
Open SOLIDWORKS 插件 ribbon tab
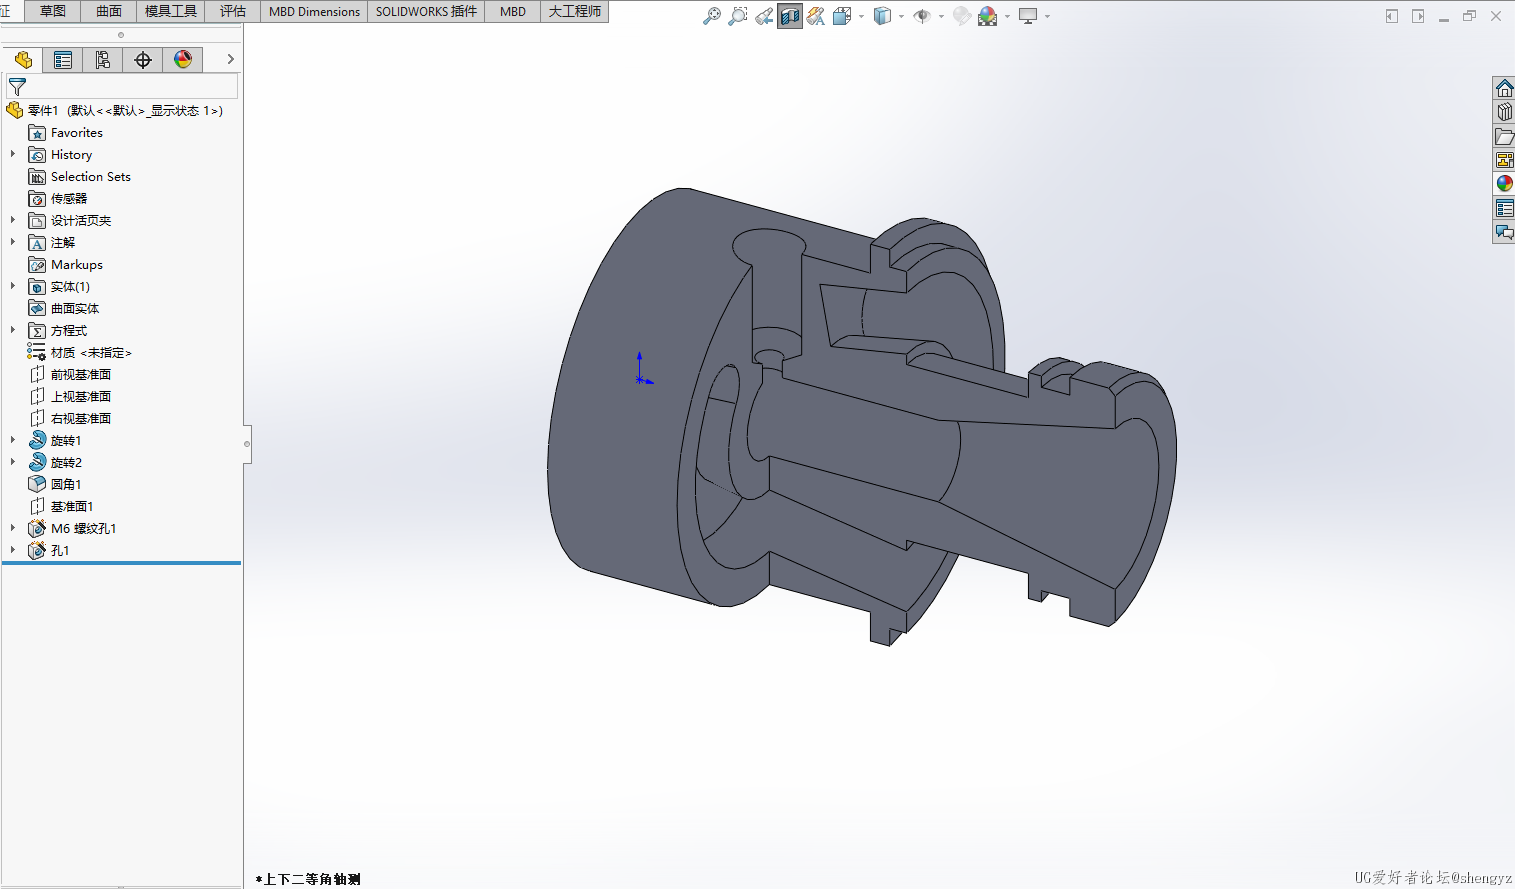click(x=426, y=11)
